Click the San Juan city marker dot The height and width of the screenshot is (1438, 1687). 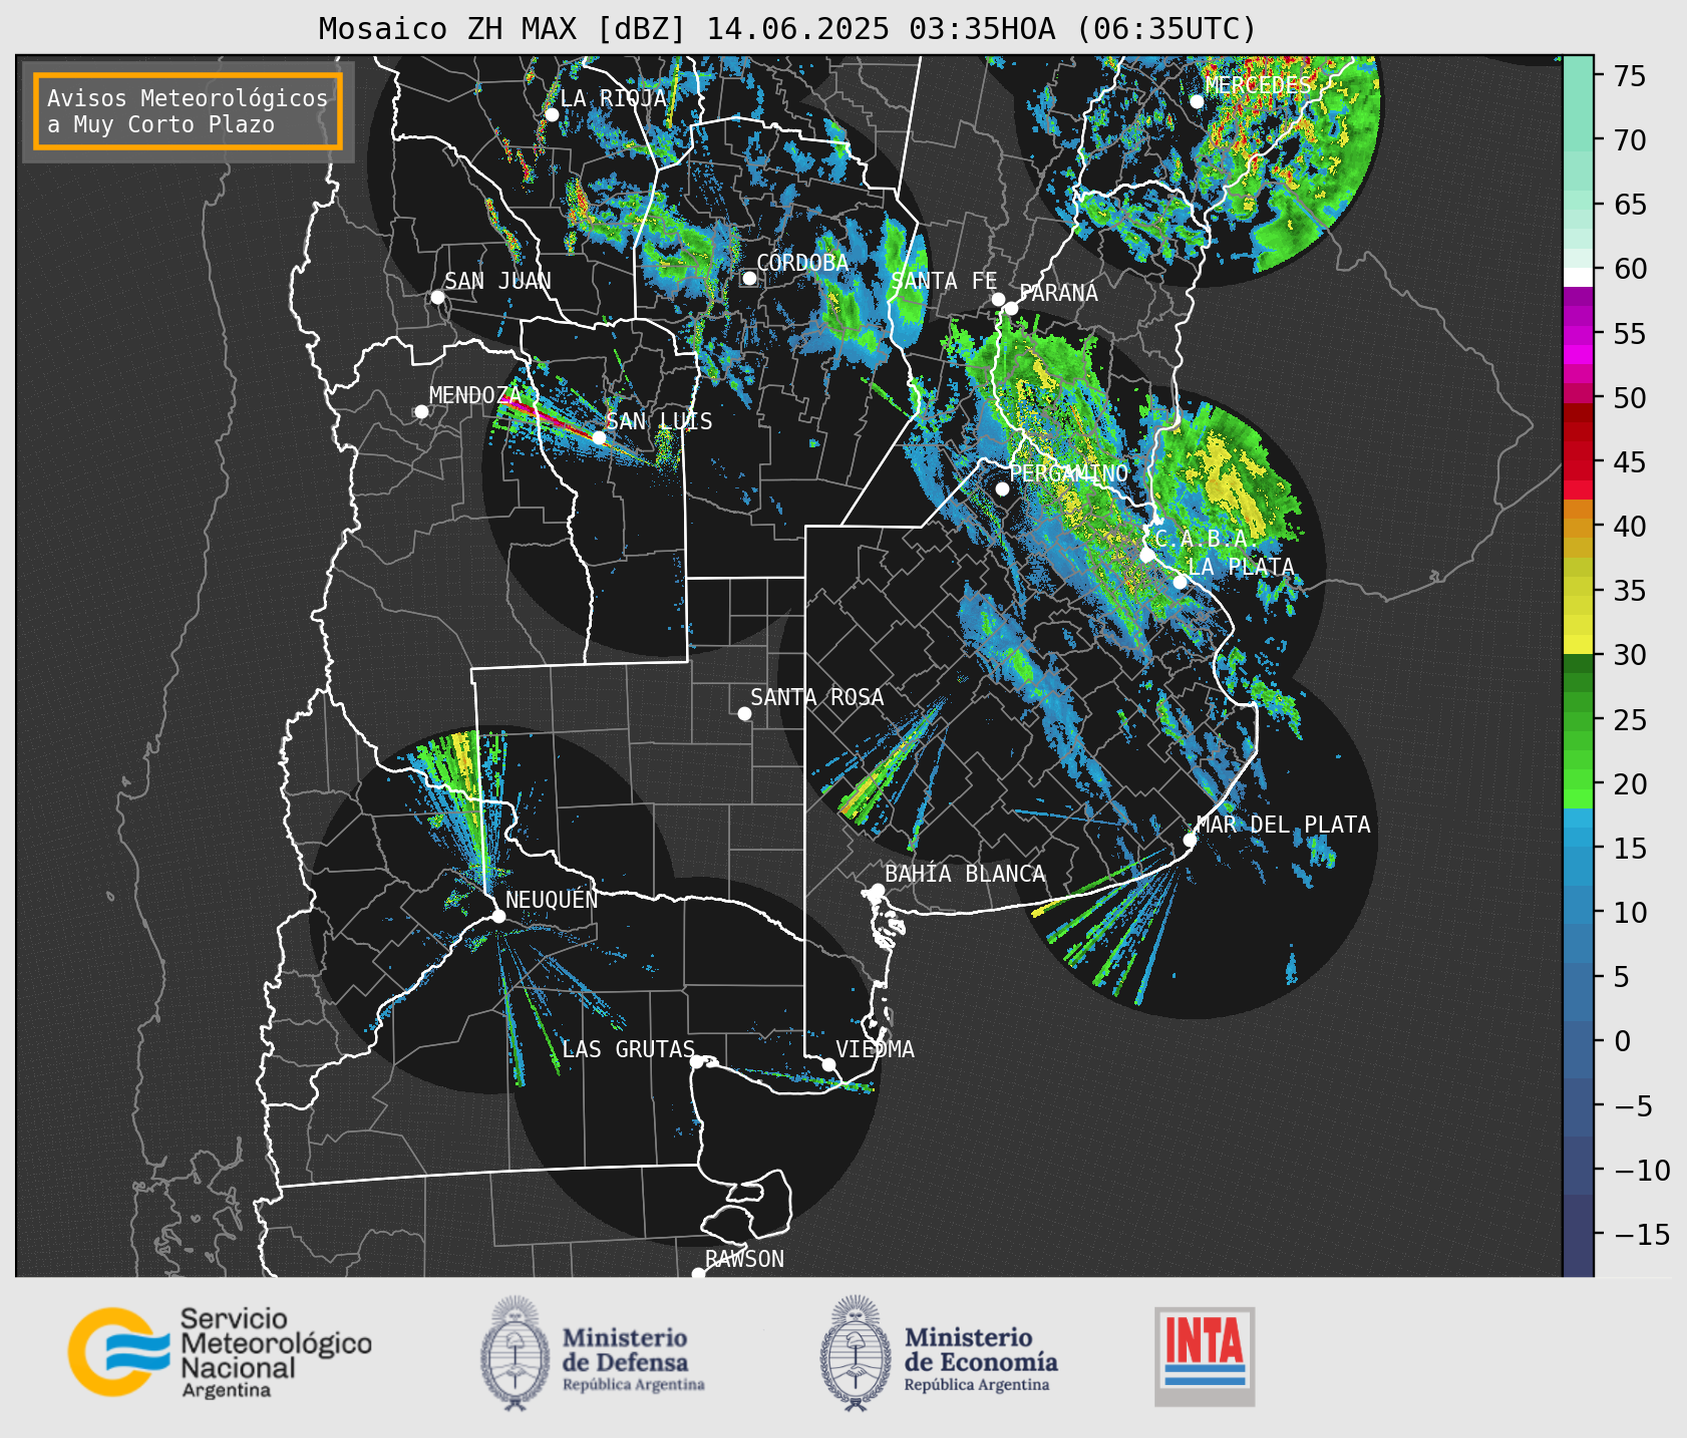pos(437,297)
